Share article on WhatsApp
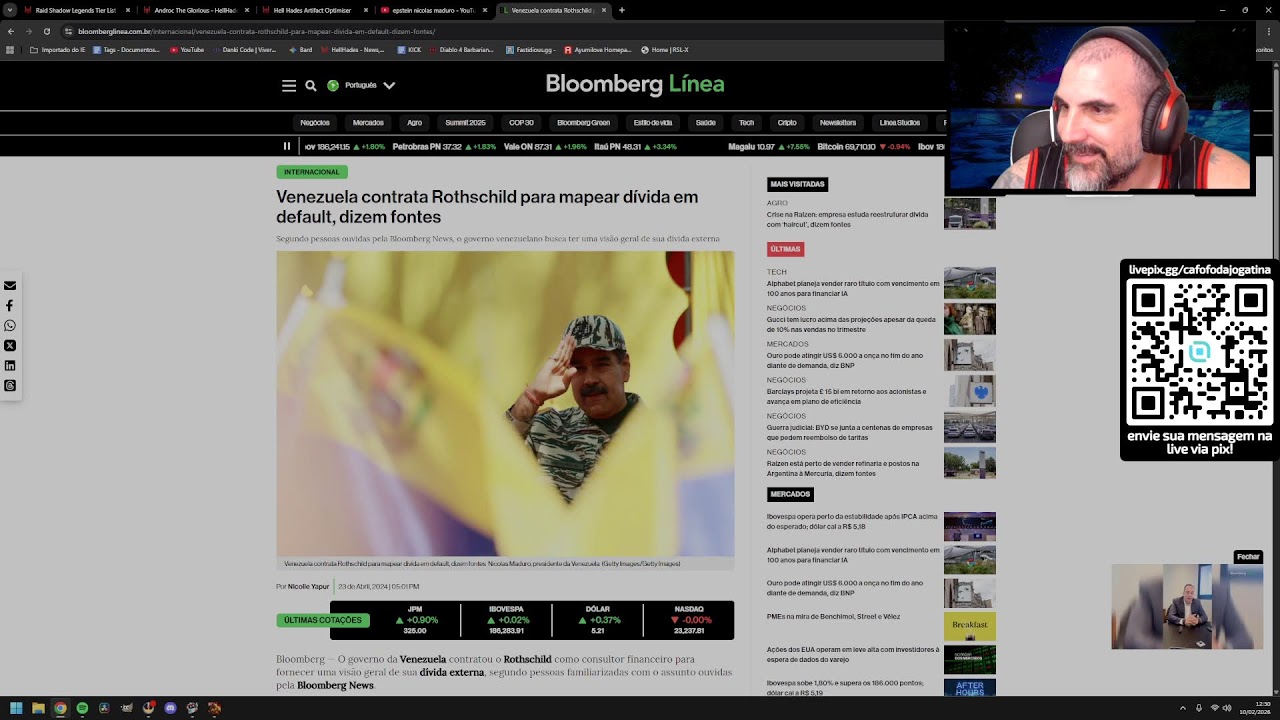Image resolution: width=1280 pixels, height=720 pixels. 10,326
